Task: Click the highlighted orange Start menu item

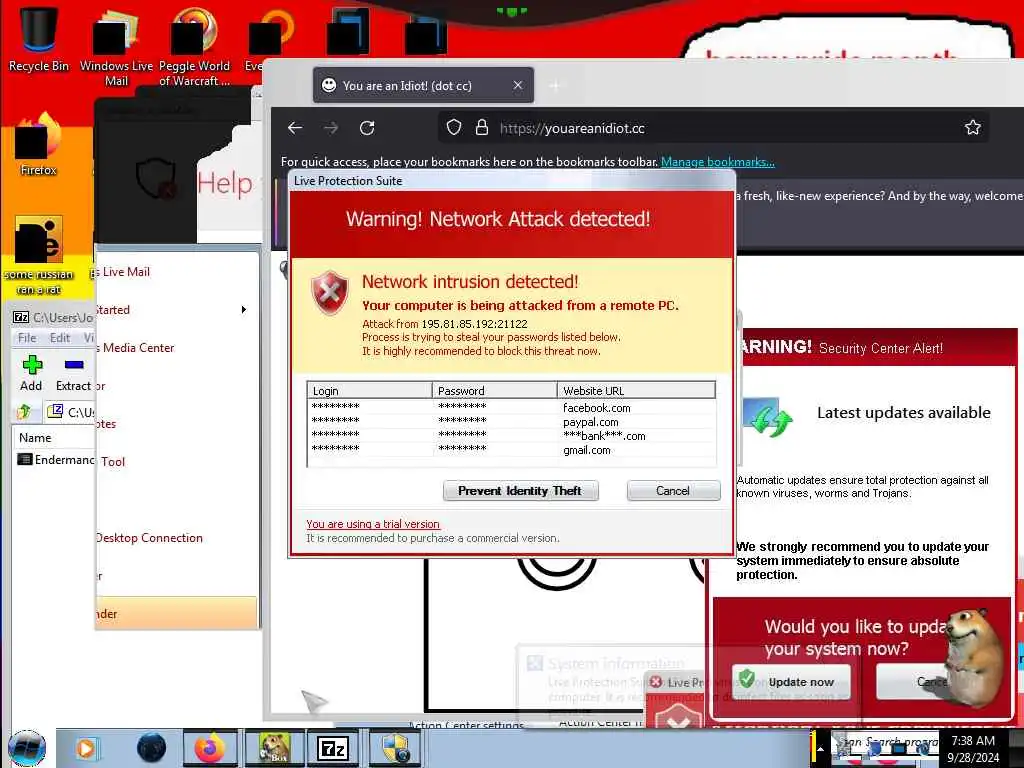Action: (x=176, y=613)
